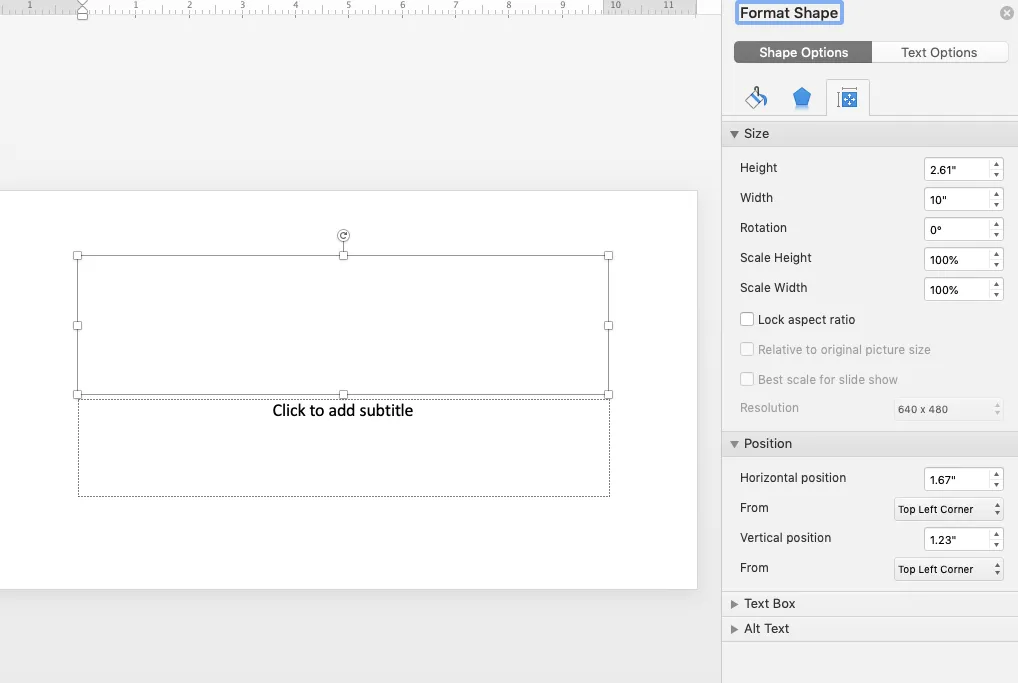Image resolution: width=1018 pixels, height=683 pixels.
Task: Click the Scale Width value field
Action: click(x=956, y=290)
